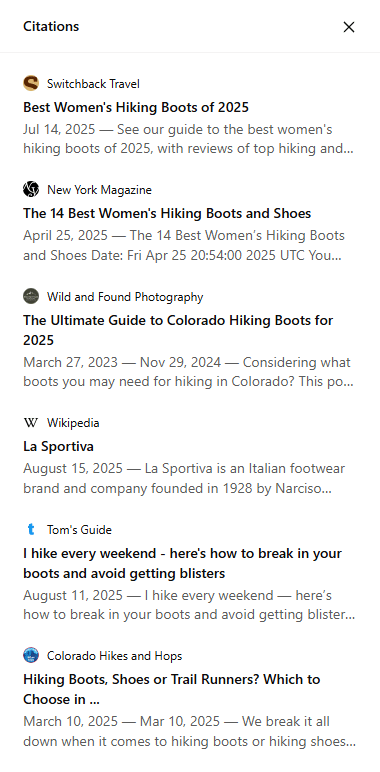Open Hiking Boots, Shoes or Trail Runners article
This screenshot has height=772, width=380.
coord(172,689)
